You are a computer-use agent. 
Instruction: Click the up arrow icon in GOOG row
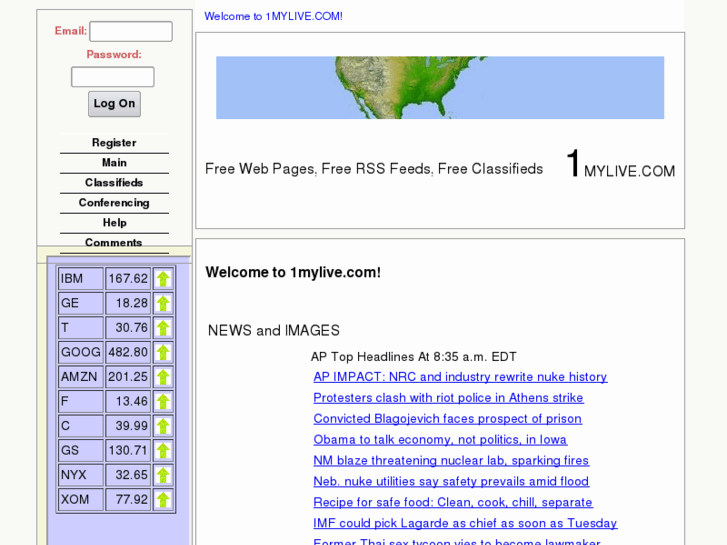coord(163,353)
